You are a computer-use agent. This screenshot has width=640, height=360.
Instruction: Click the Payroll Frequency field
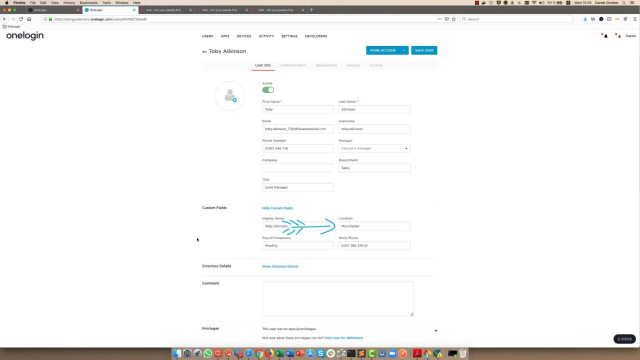[298, 246]
